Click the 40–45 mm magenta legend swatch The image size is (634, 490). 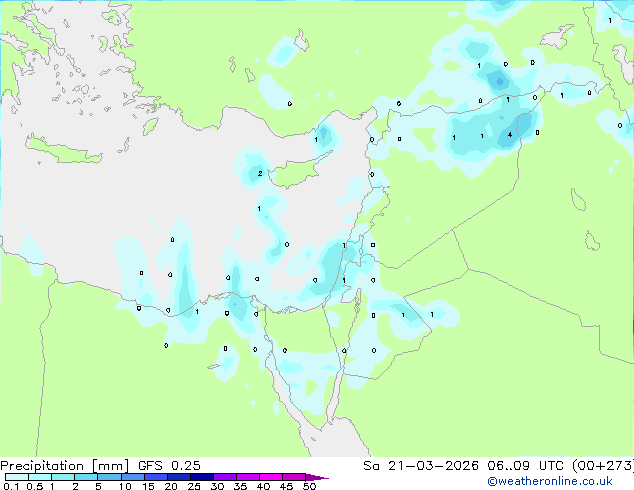click(x=271, y=477)
